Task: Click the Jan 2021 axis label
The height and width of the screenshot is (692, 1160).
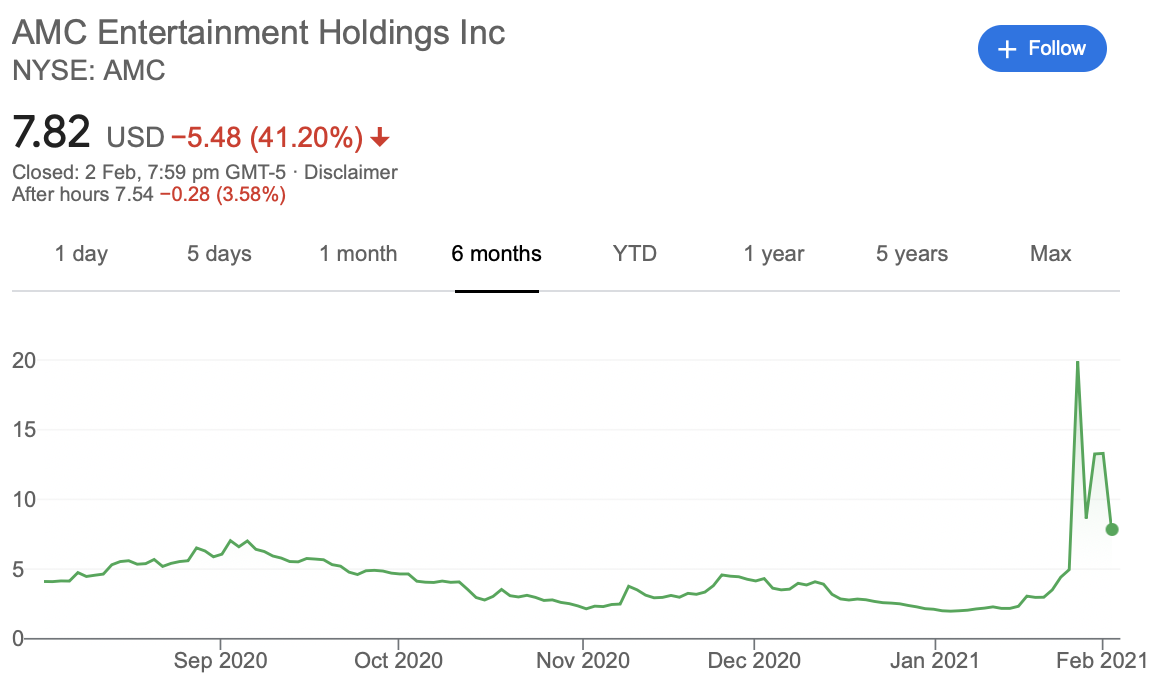Action: coord(934,660)
